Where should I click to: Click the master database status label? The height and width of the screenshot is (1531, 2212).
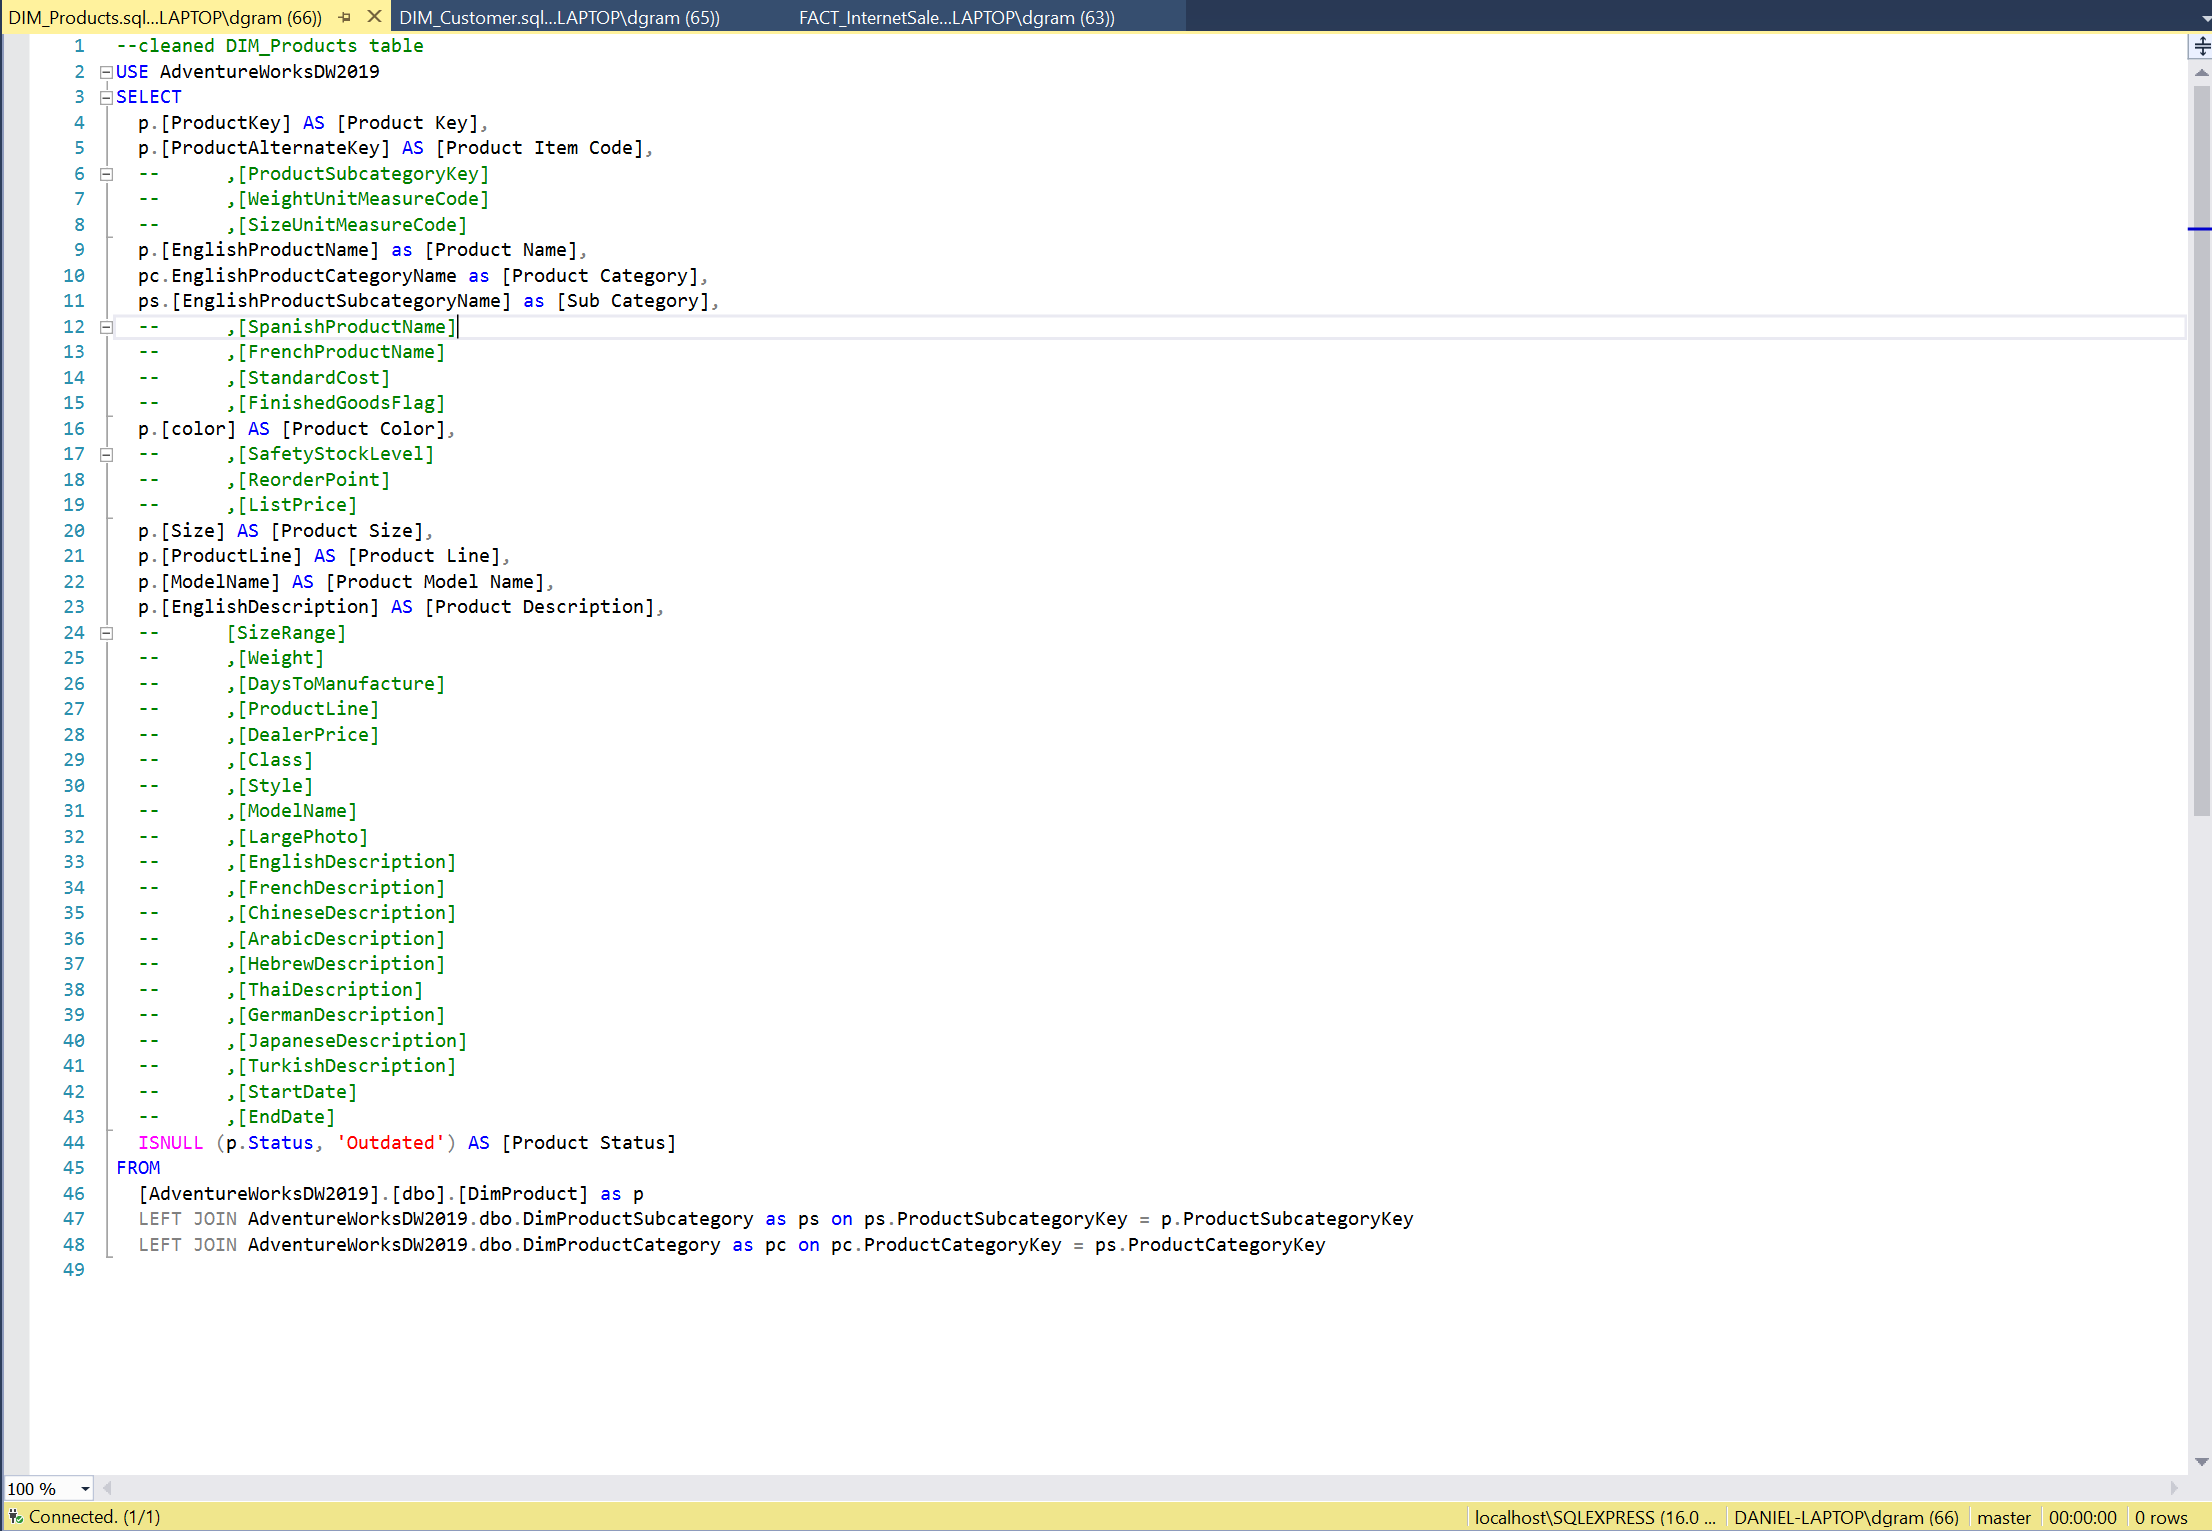(2003, 1517)
